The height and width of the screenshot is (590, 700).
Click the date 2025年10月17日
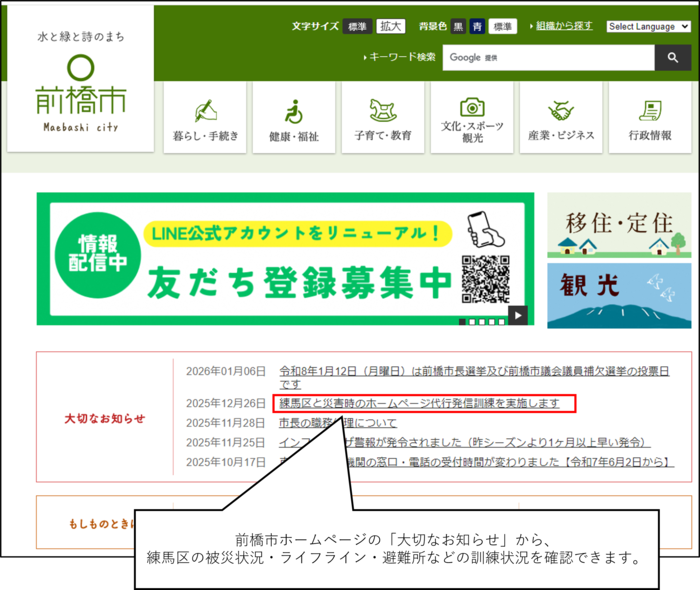(x=226, y=462)
